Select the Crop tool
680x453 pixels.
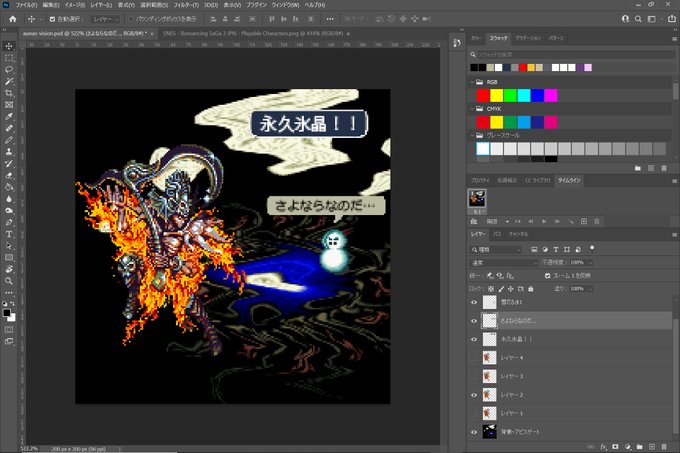(x=9, y=93)
